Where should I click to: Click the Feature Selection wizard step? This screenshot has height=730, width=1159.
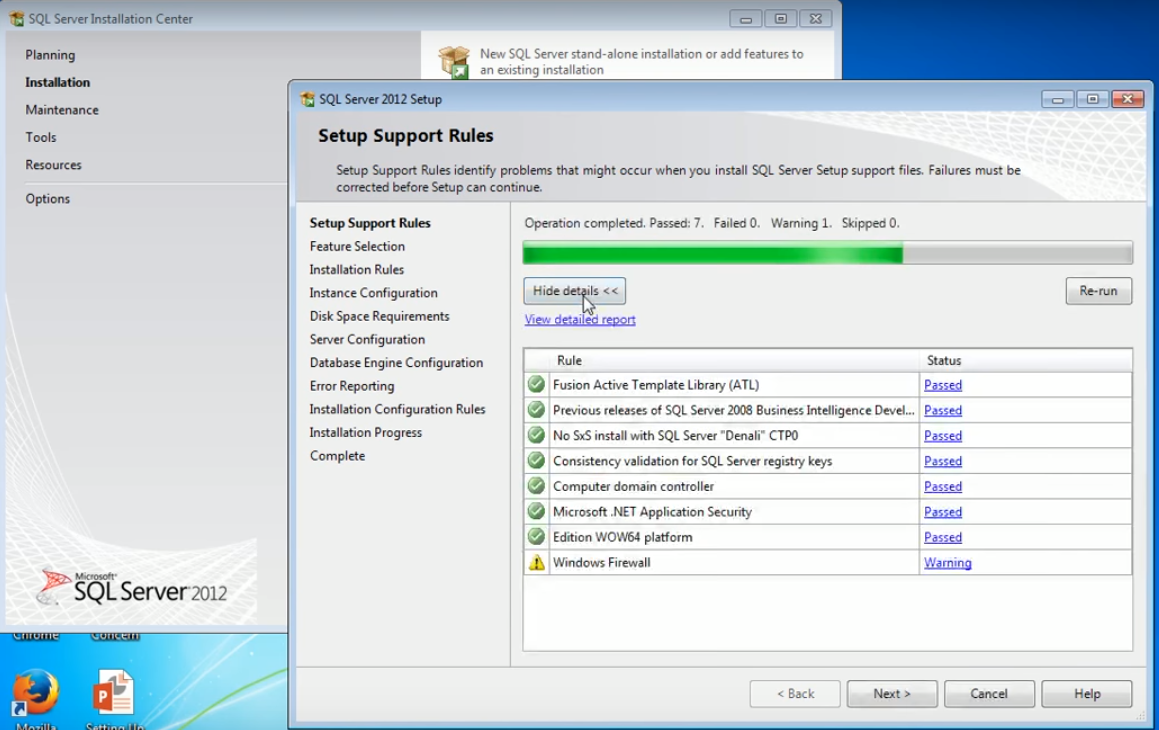tap(357, 246)
